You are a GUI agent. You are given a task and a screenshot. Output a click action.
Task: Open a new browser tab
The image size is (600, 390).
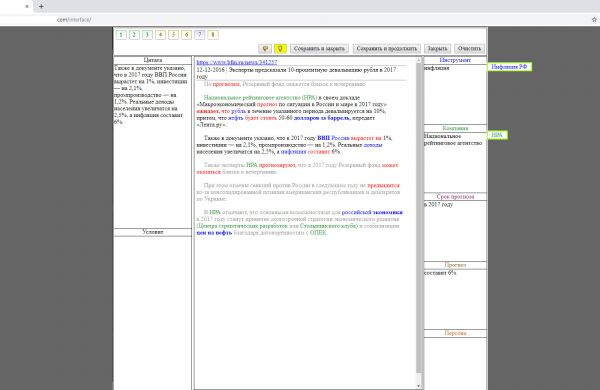tap(41, 6)
